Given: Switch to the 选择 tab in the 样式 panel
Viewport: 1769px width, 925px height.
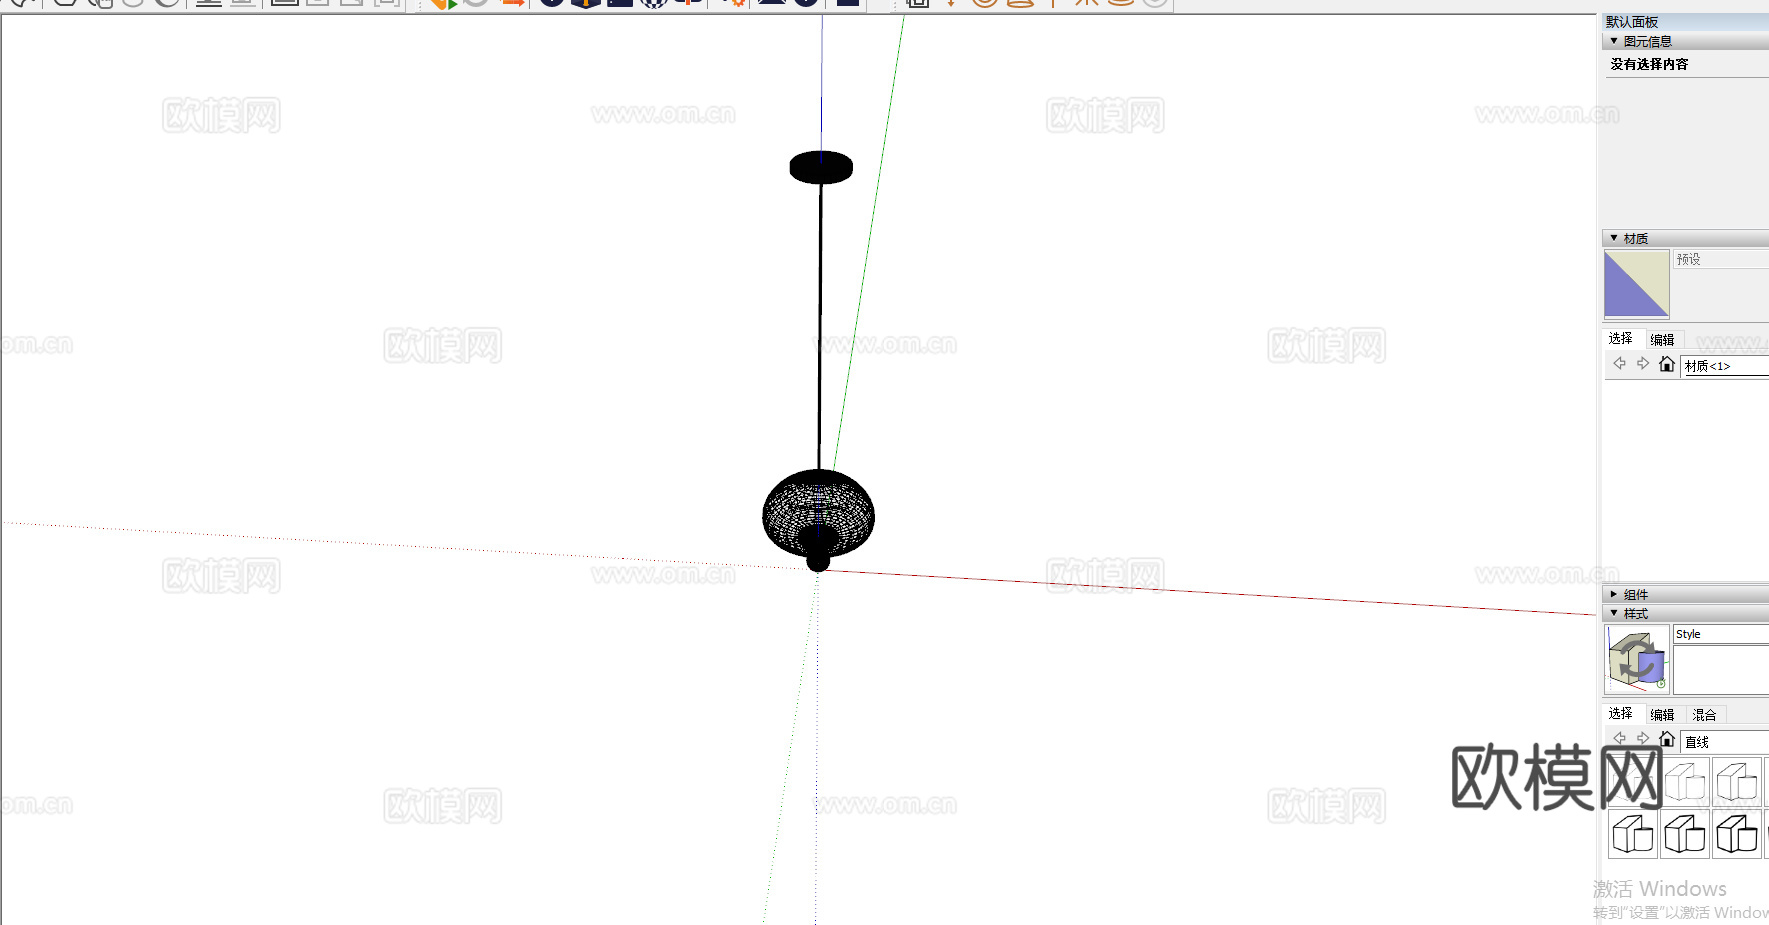Looking at the screenshot, I should point(1621,713).
